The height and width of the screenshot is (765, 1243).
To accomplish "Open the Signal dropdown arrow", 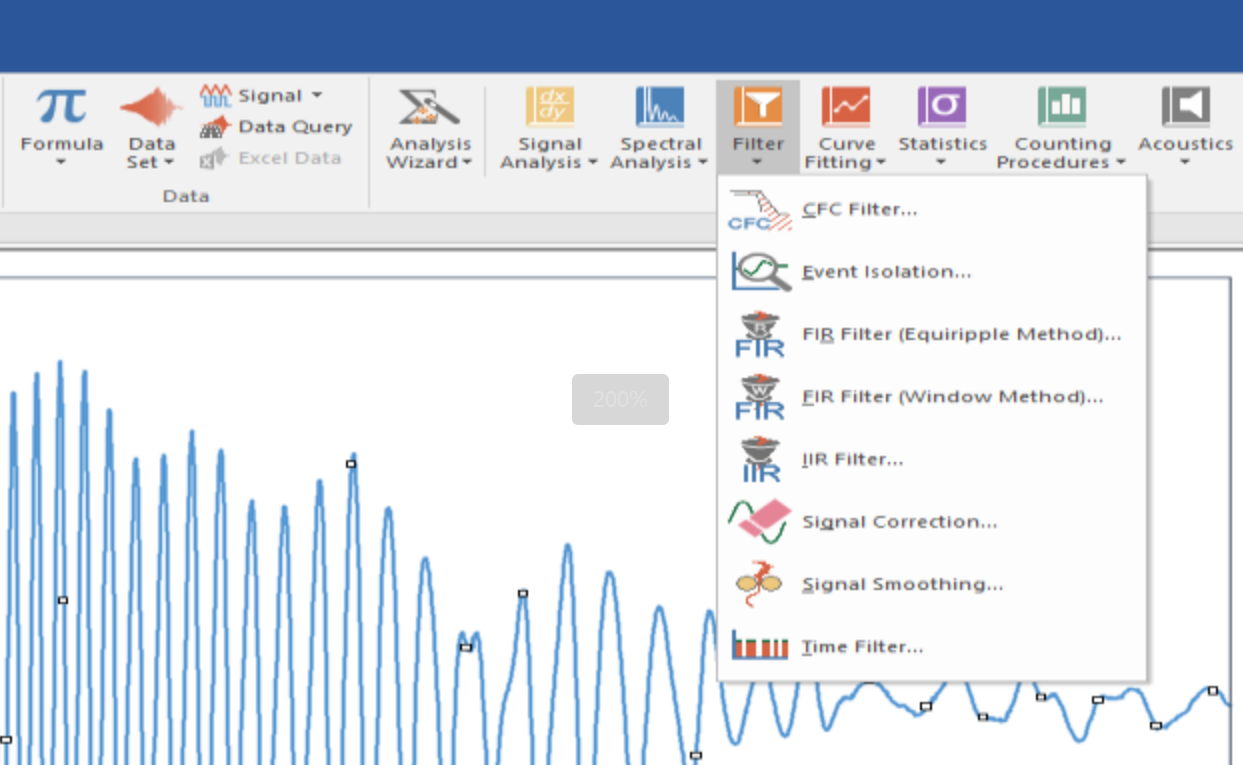I will pos(317,95).
